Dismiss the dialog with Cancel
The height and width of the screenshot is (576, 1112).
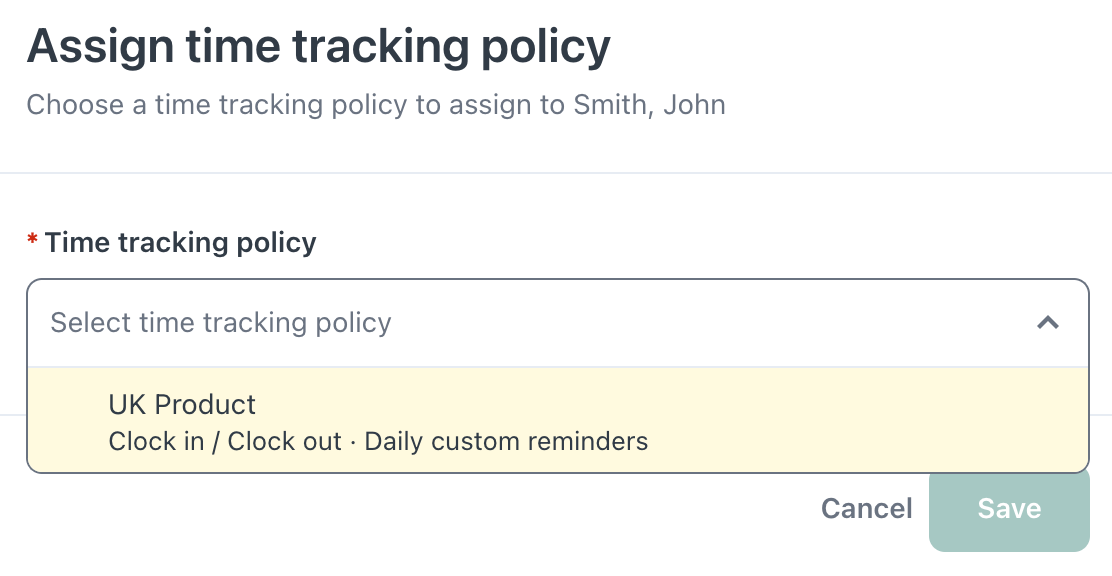(x=867, y=509)
